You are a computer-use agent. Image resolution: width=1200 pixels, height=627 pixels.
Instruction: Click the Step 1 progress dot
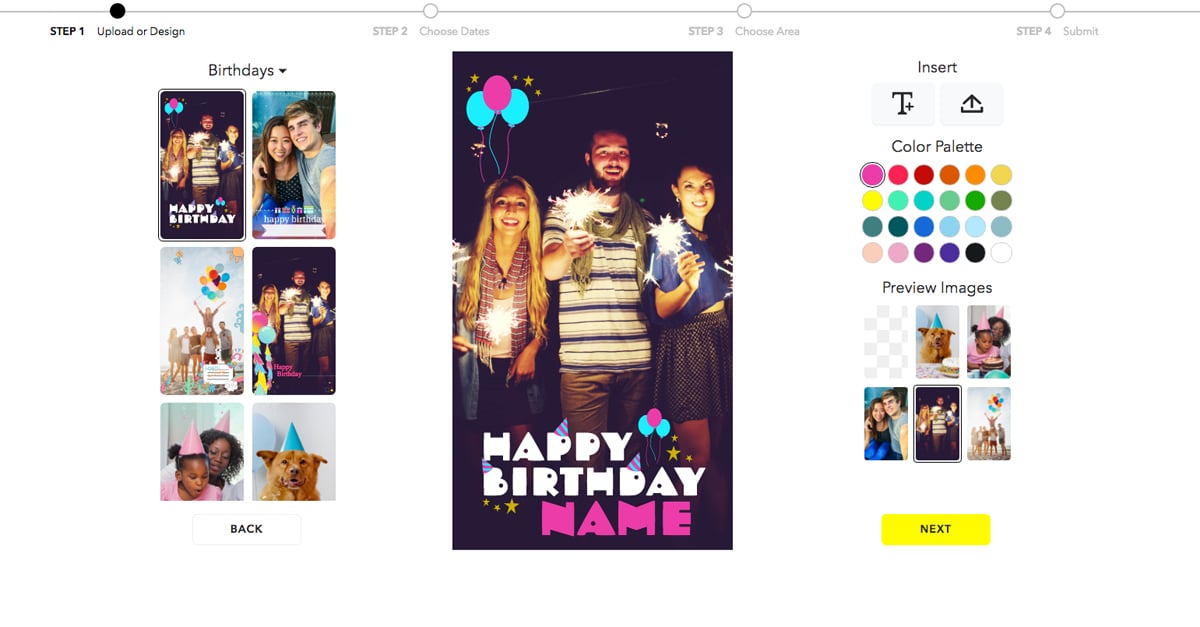click(117, 11)
